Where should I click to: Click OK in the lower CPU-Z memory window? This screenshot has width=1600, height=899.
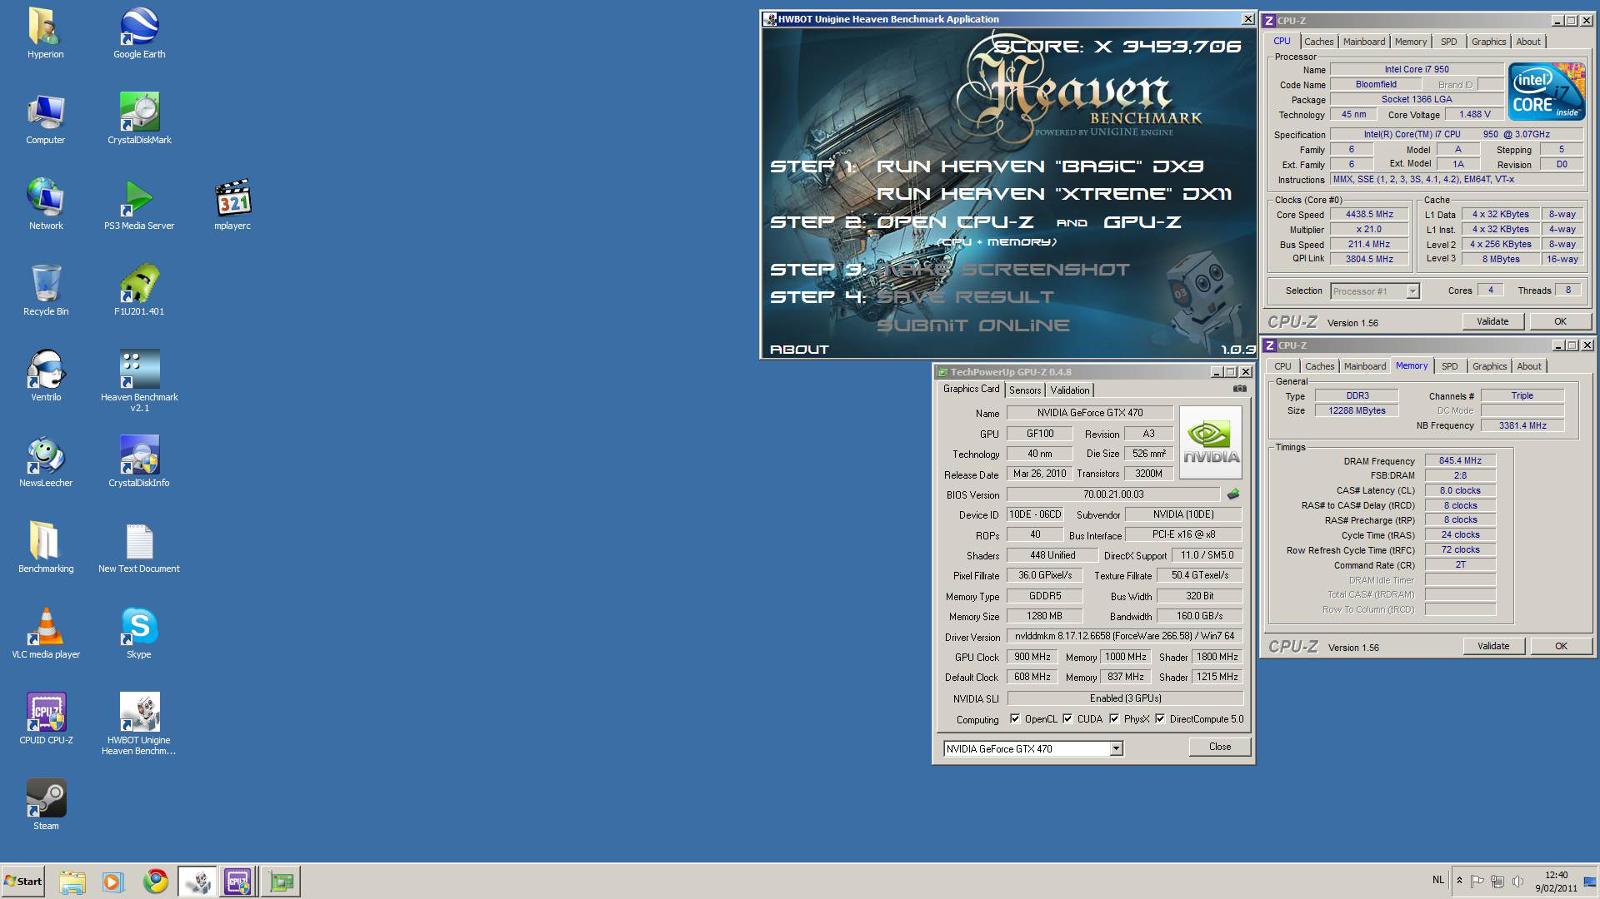(1561, 647)
